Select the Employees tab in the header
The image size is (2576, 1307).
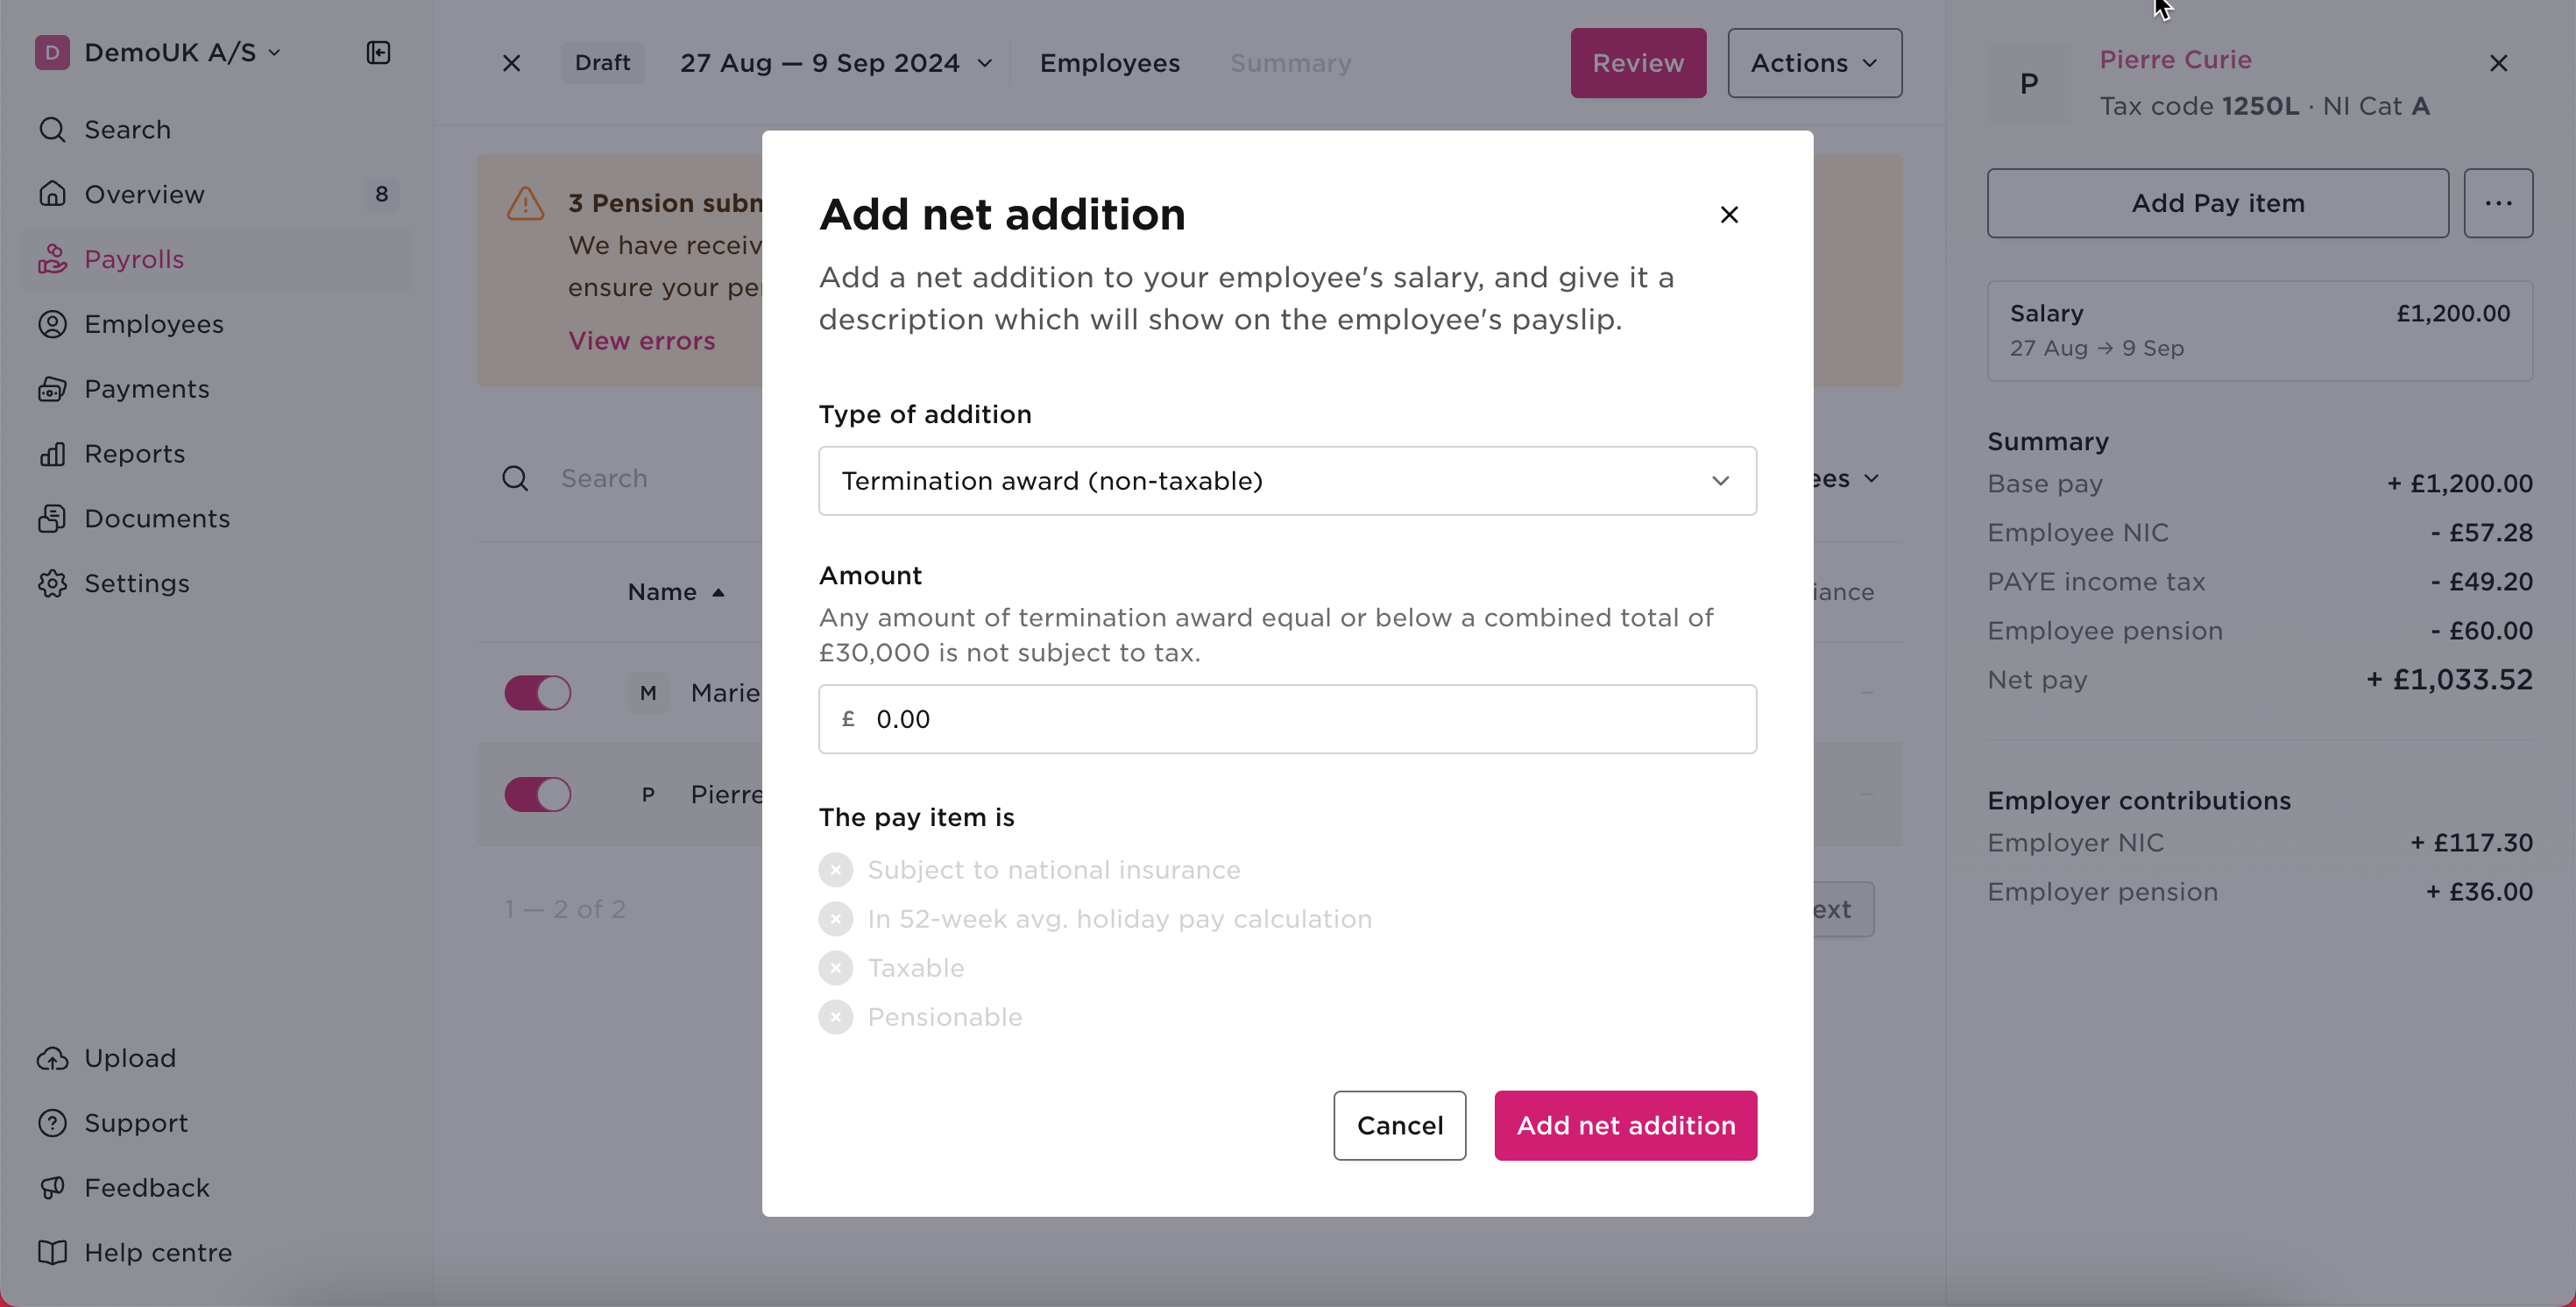coord(1110,62)
